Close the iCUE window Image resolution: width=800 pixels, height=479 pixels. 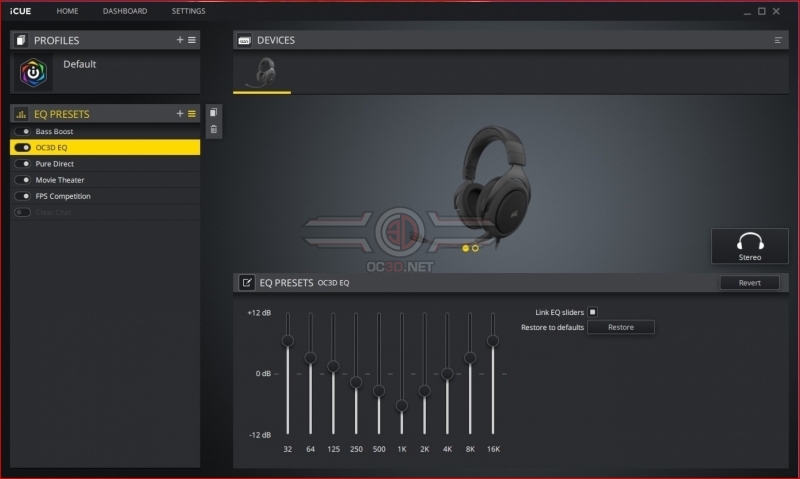coord(776,11)
